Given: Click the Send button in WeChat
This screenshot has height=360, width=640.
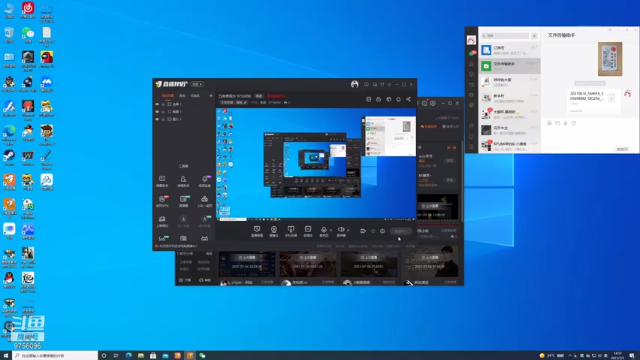Looking at the screenshot, I should point(622,149).
